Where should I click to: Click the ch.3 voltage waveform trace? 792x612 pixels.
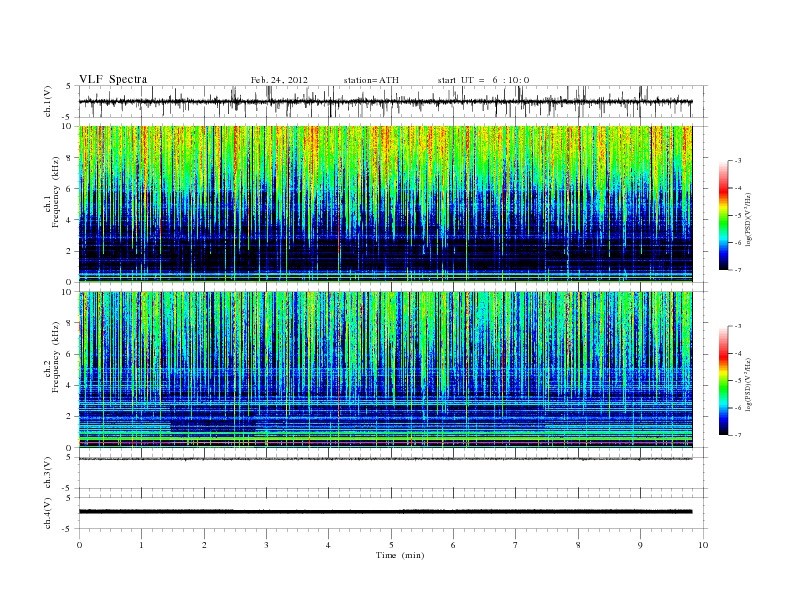[385, 459]
